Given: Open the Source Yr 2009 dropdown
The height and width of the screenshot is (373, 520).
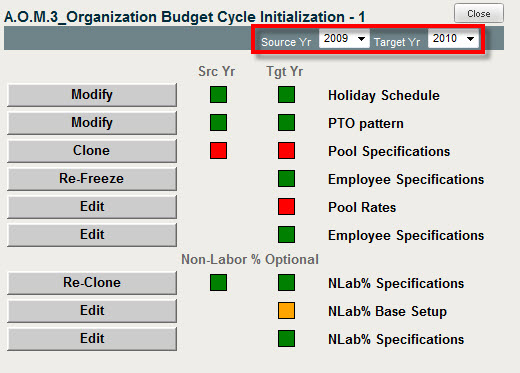Looking at the screenshot, I should pos(344,39).
